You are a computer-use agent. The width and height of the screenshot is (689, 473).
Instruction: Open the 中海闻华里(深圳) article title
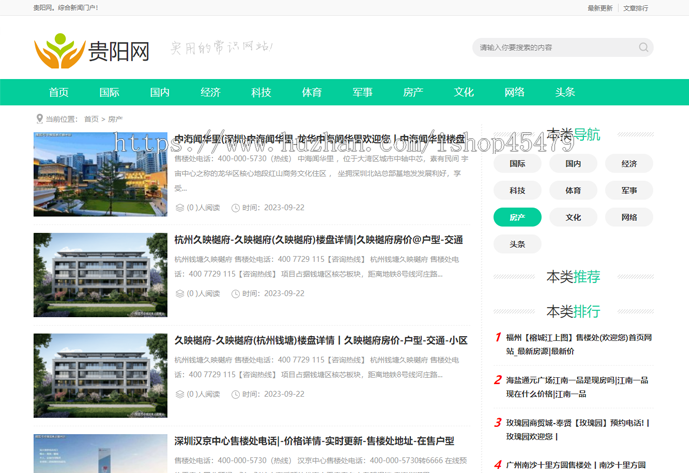[319, 139]
